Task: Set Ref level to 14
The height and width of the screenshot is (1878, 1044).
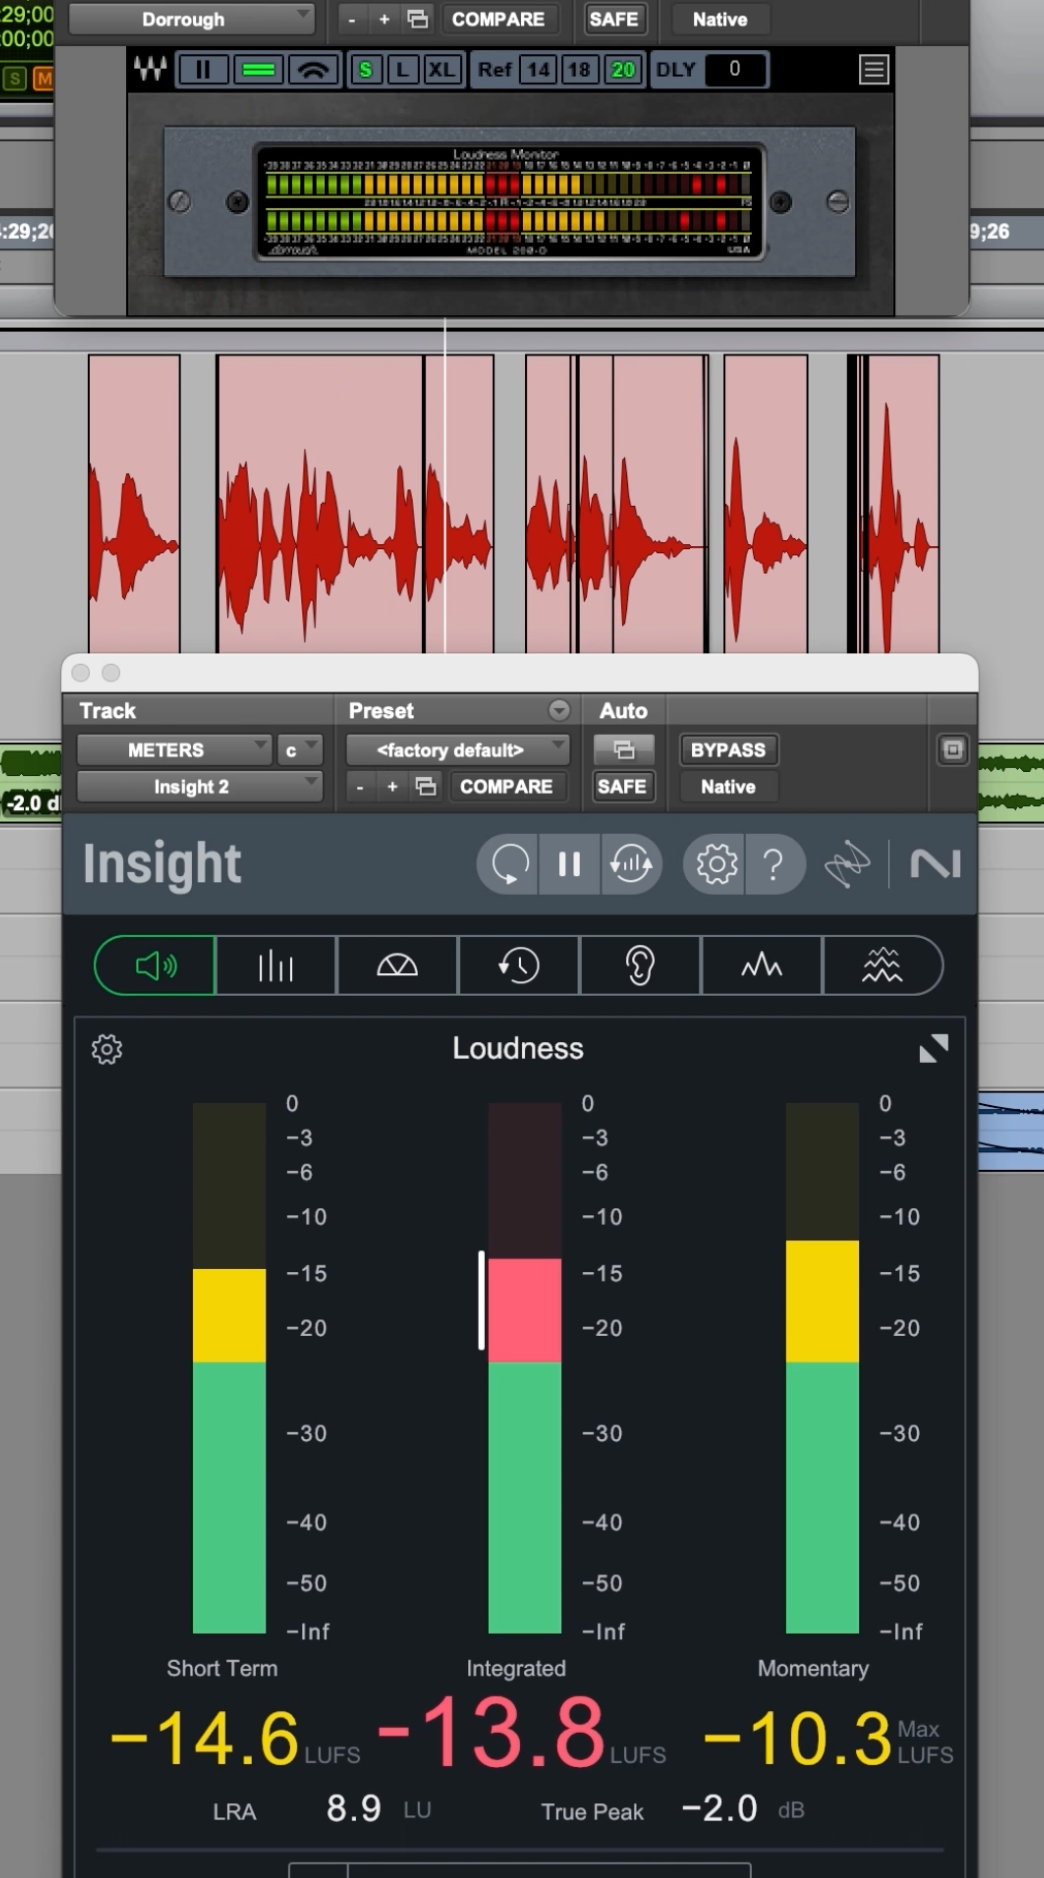Action: click(539, 70)
